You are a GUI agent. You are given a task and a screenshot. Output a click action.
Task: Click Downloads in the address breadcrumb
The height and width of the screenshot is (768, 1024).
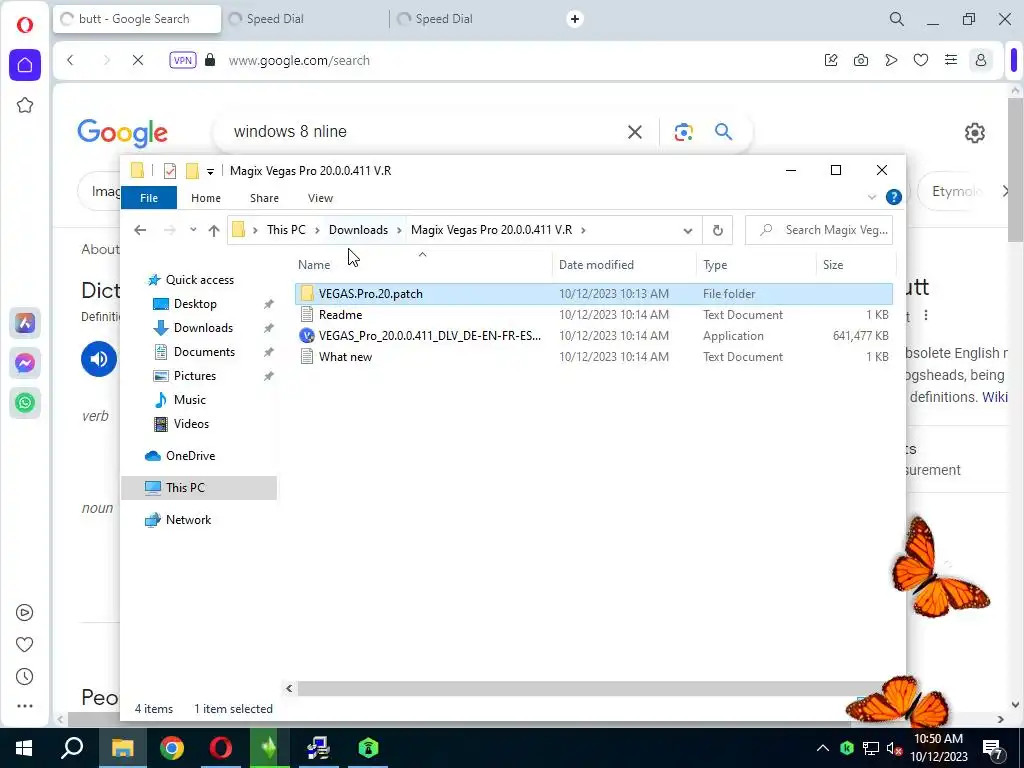[358, 230]
